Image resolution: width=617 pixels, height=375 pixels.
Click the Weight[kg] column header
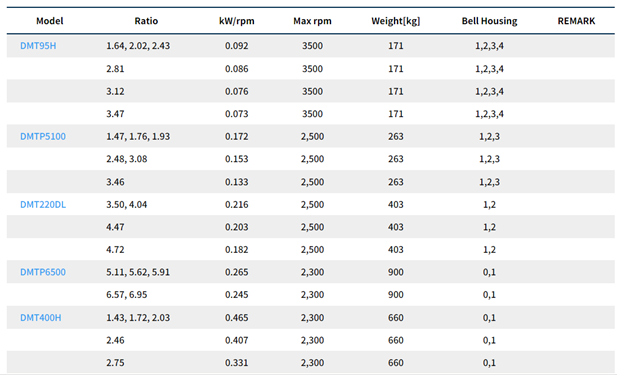click(x=395, y=21)
